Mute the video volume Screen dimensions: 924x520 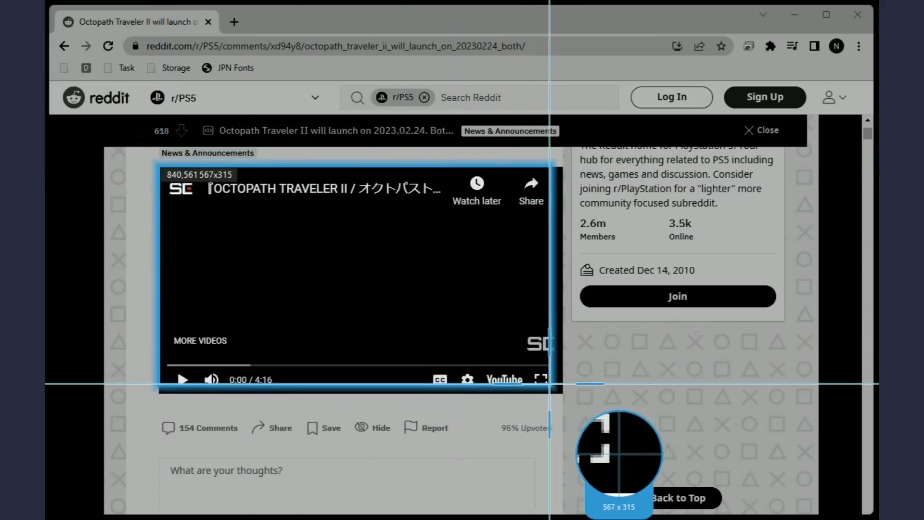(x=211, y=380)
